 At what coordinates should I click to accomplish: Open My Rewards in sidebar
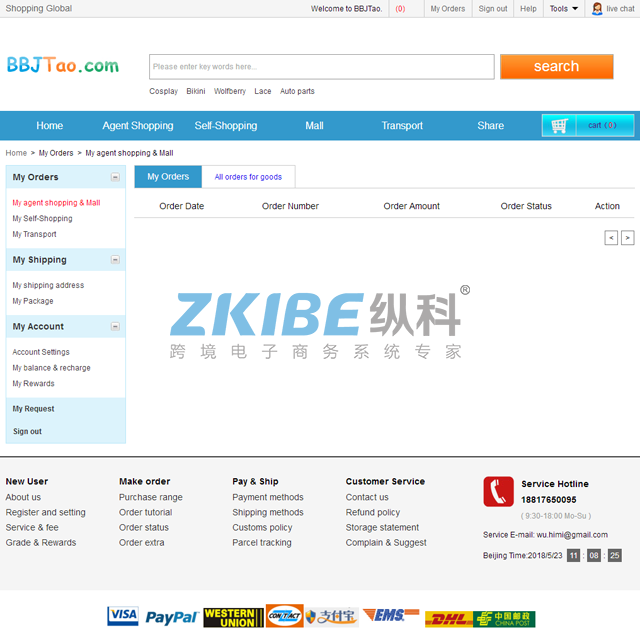click(x=33, y=383)
